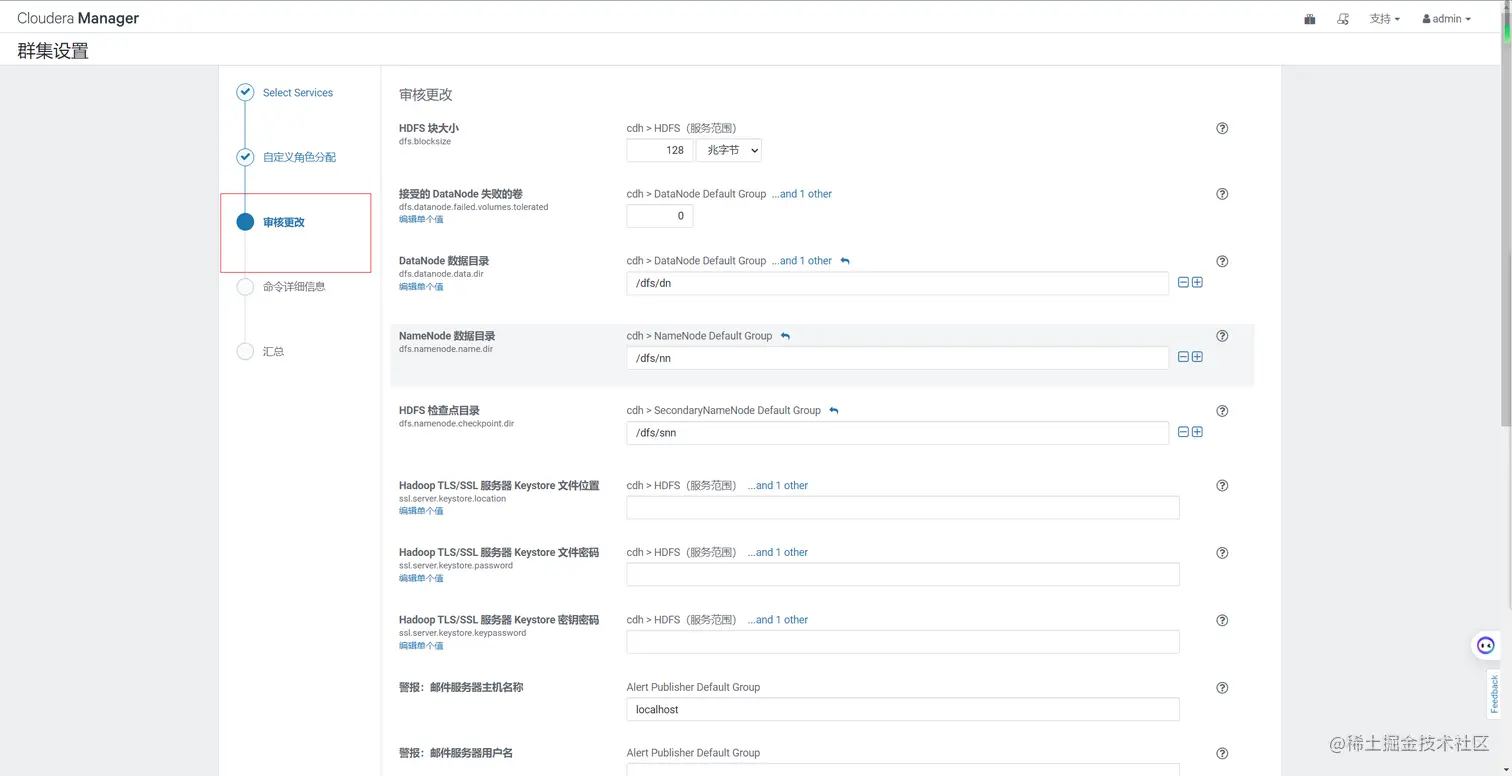Expand the admin user menu
The image size is (1512, 776).
[1446, 19]
